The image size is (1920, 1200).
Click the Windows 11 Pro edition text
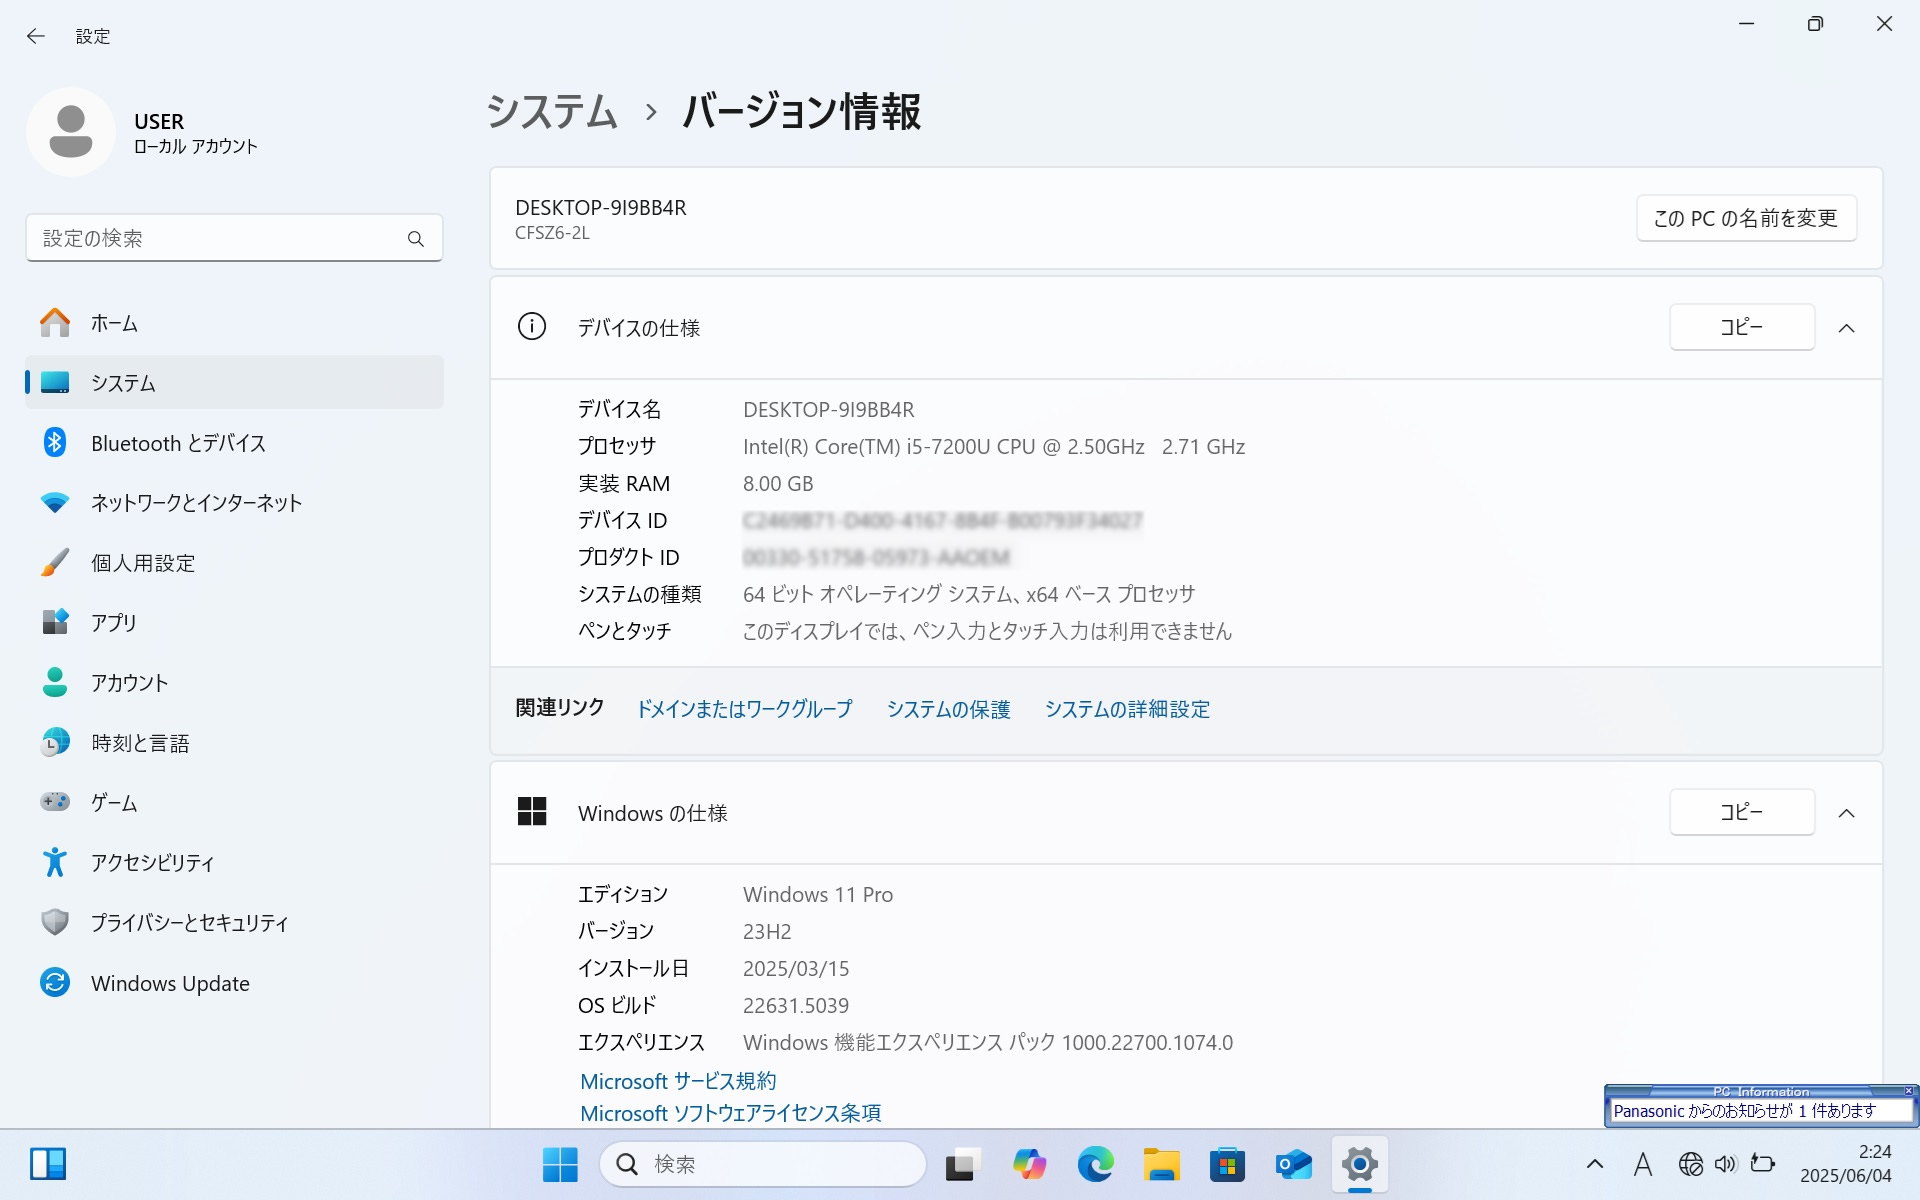point(818,895)
